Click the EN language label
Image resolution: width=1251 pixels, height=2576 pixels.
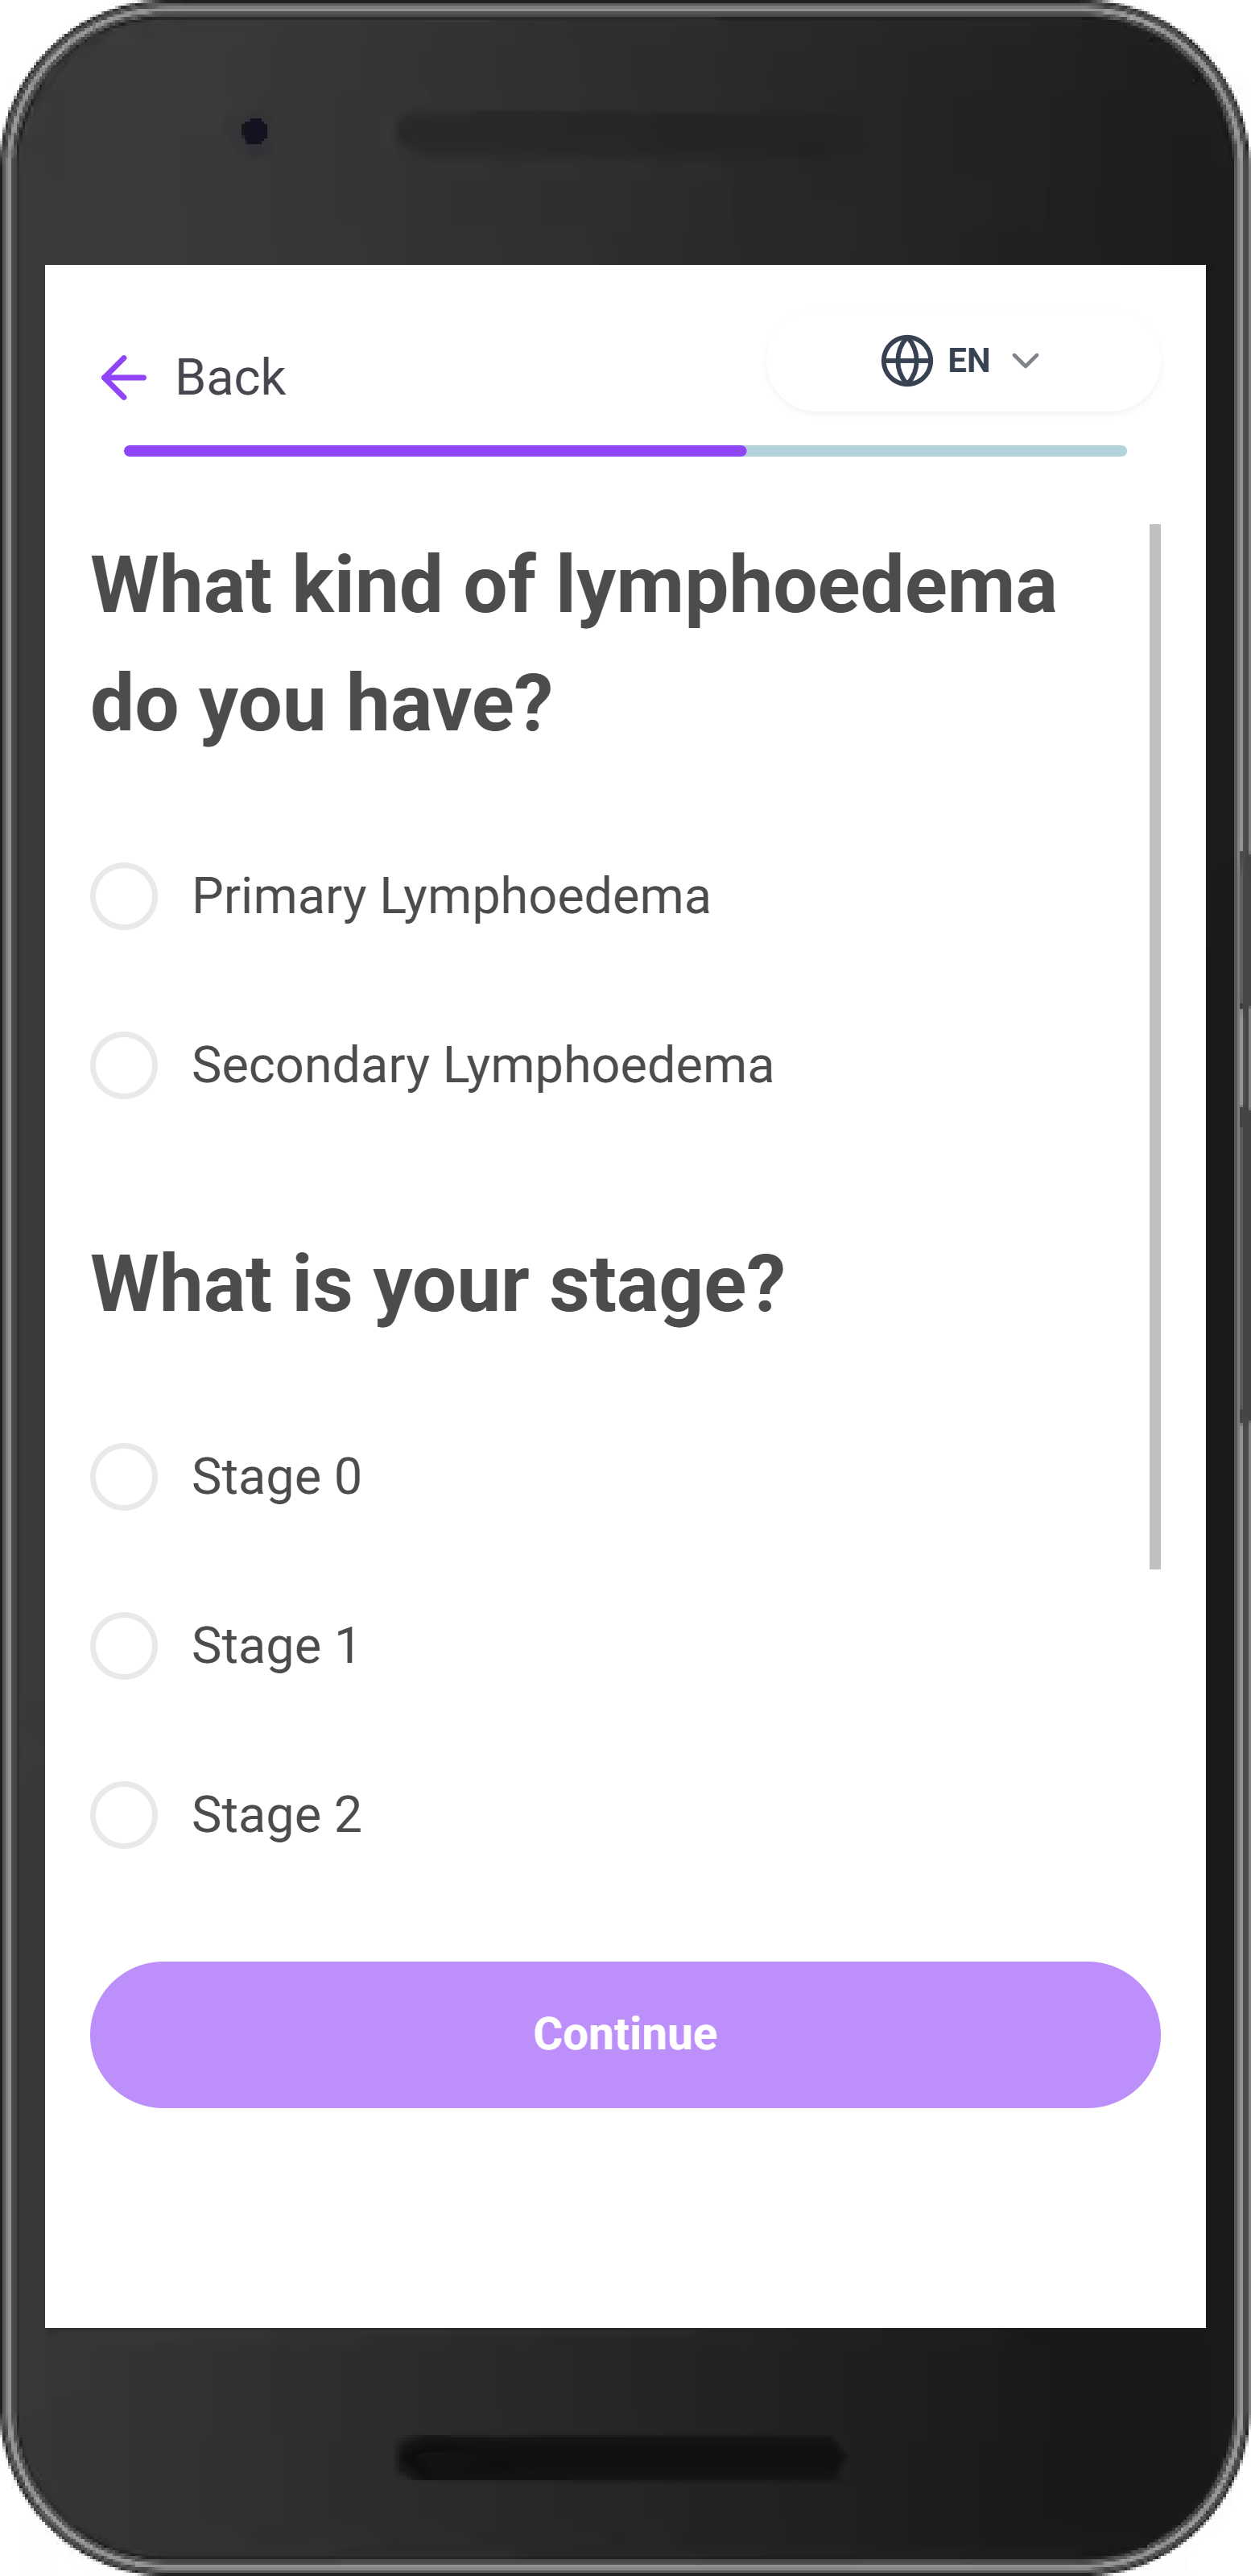tap(968, 361)
